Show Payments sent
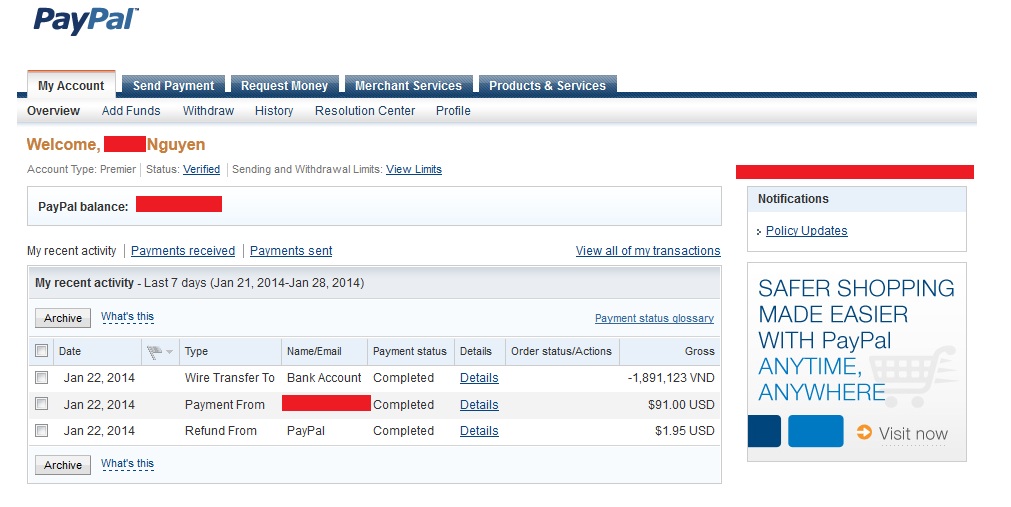The image size is (1011, 507). coord(291,251)
